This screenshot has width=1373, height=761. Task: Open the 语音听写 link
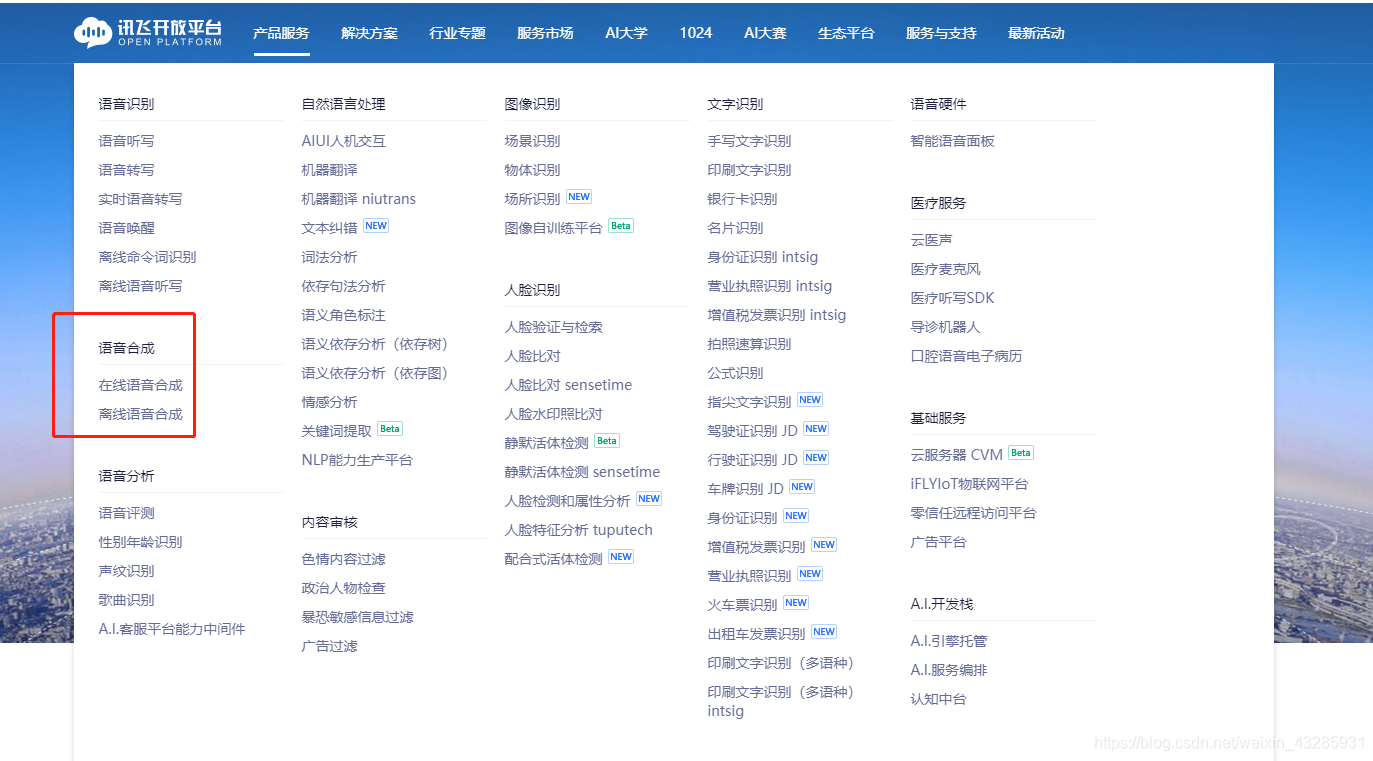pos(127,141)
